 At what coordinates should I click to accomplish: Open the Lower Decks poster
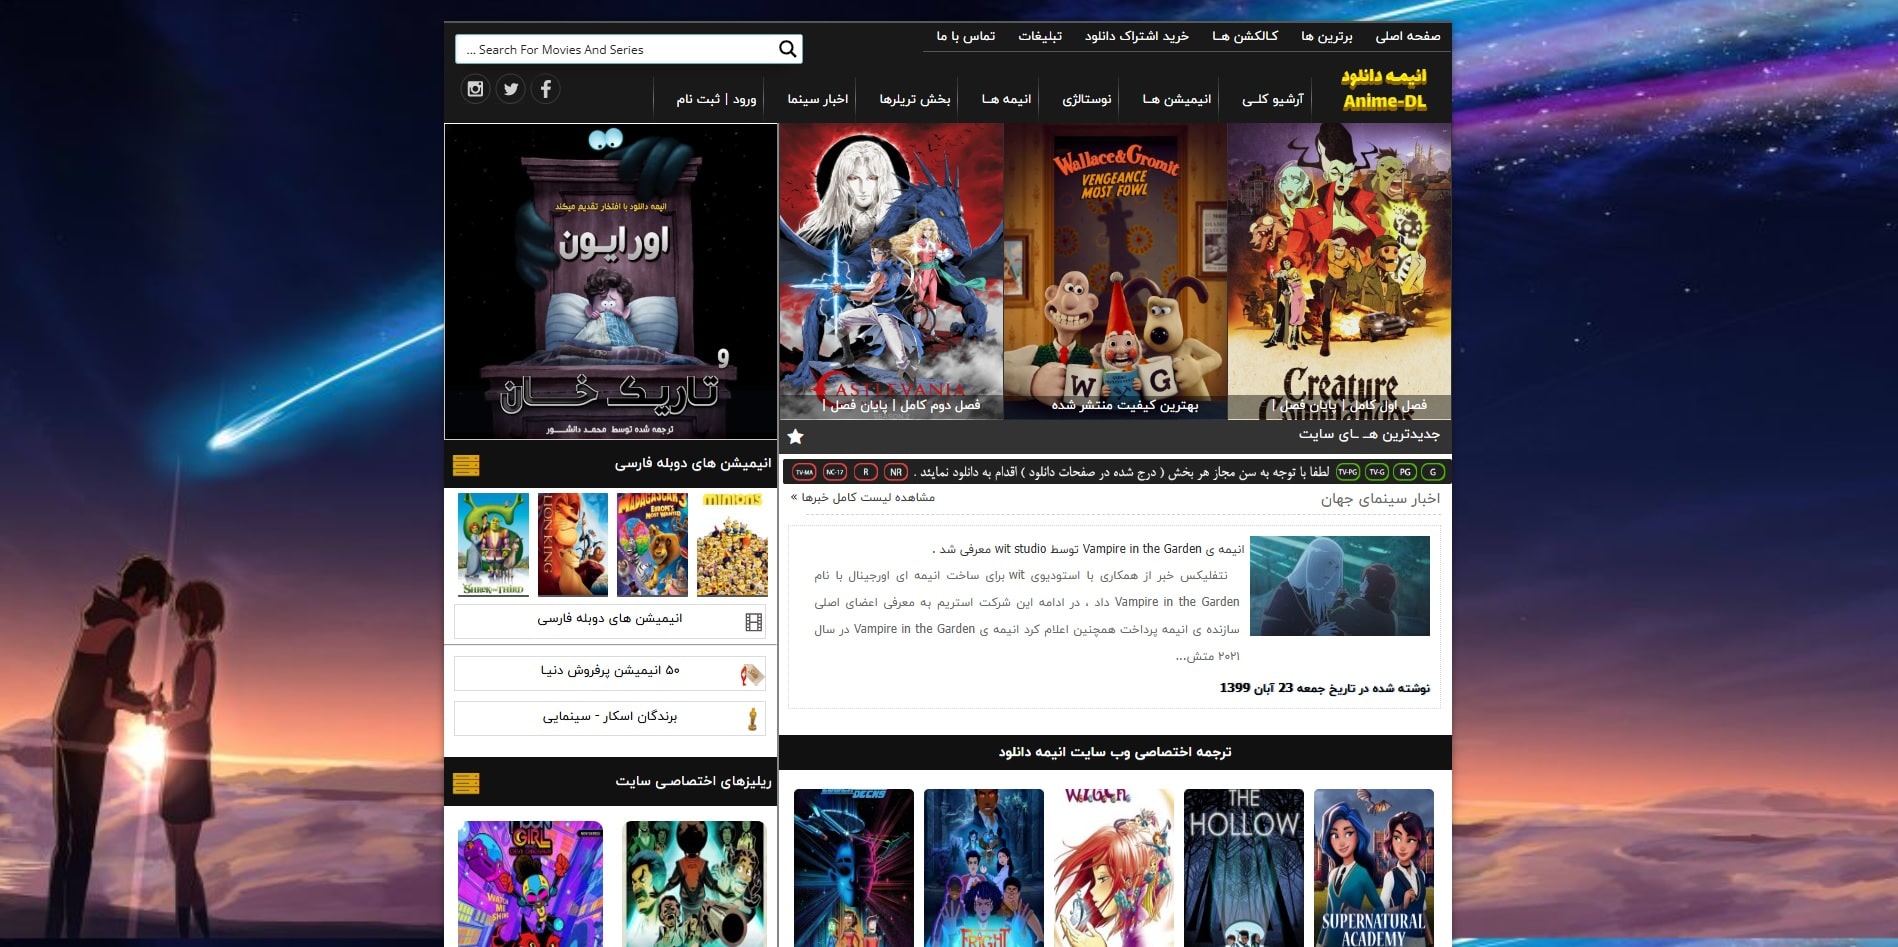pyautogui.click(x=854, y=868)
